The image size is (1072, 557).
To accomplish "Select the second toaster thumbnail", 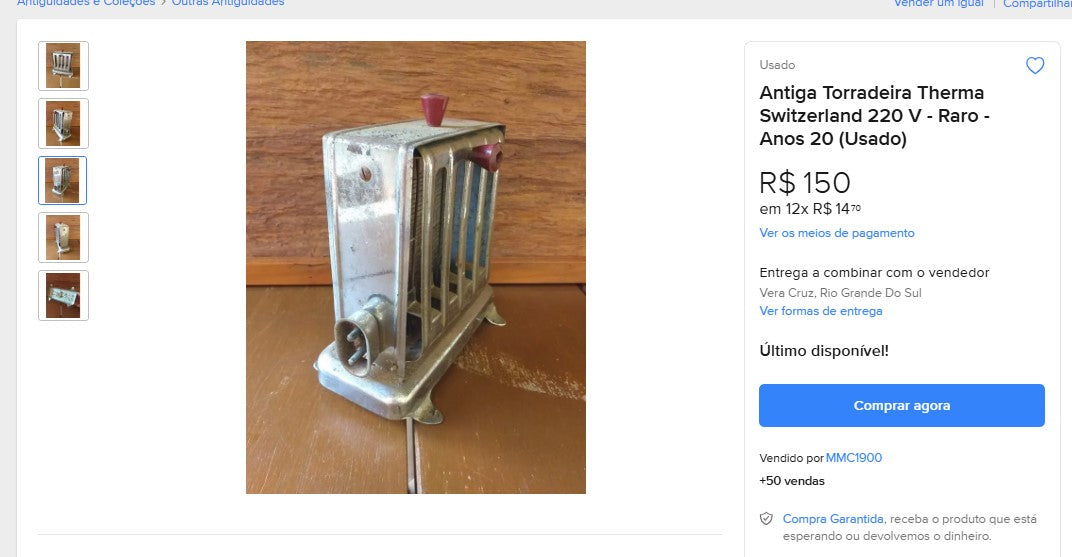I will coord(64,124).
